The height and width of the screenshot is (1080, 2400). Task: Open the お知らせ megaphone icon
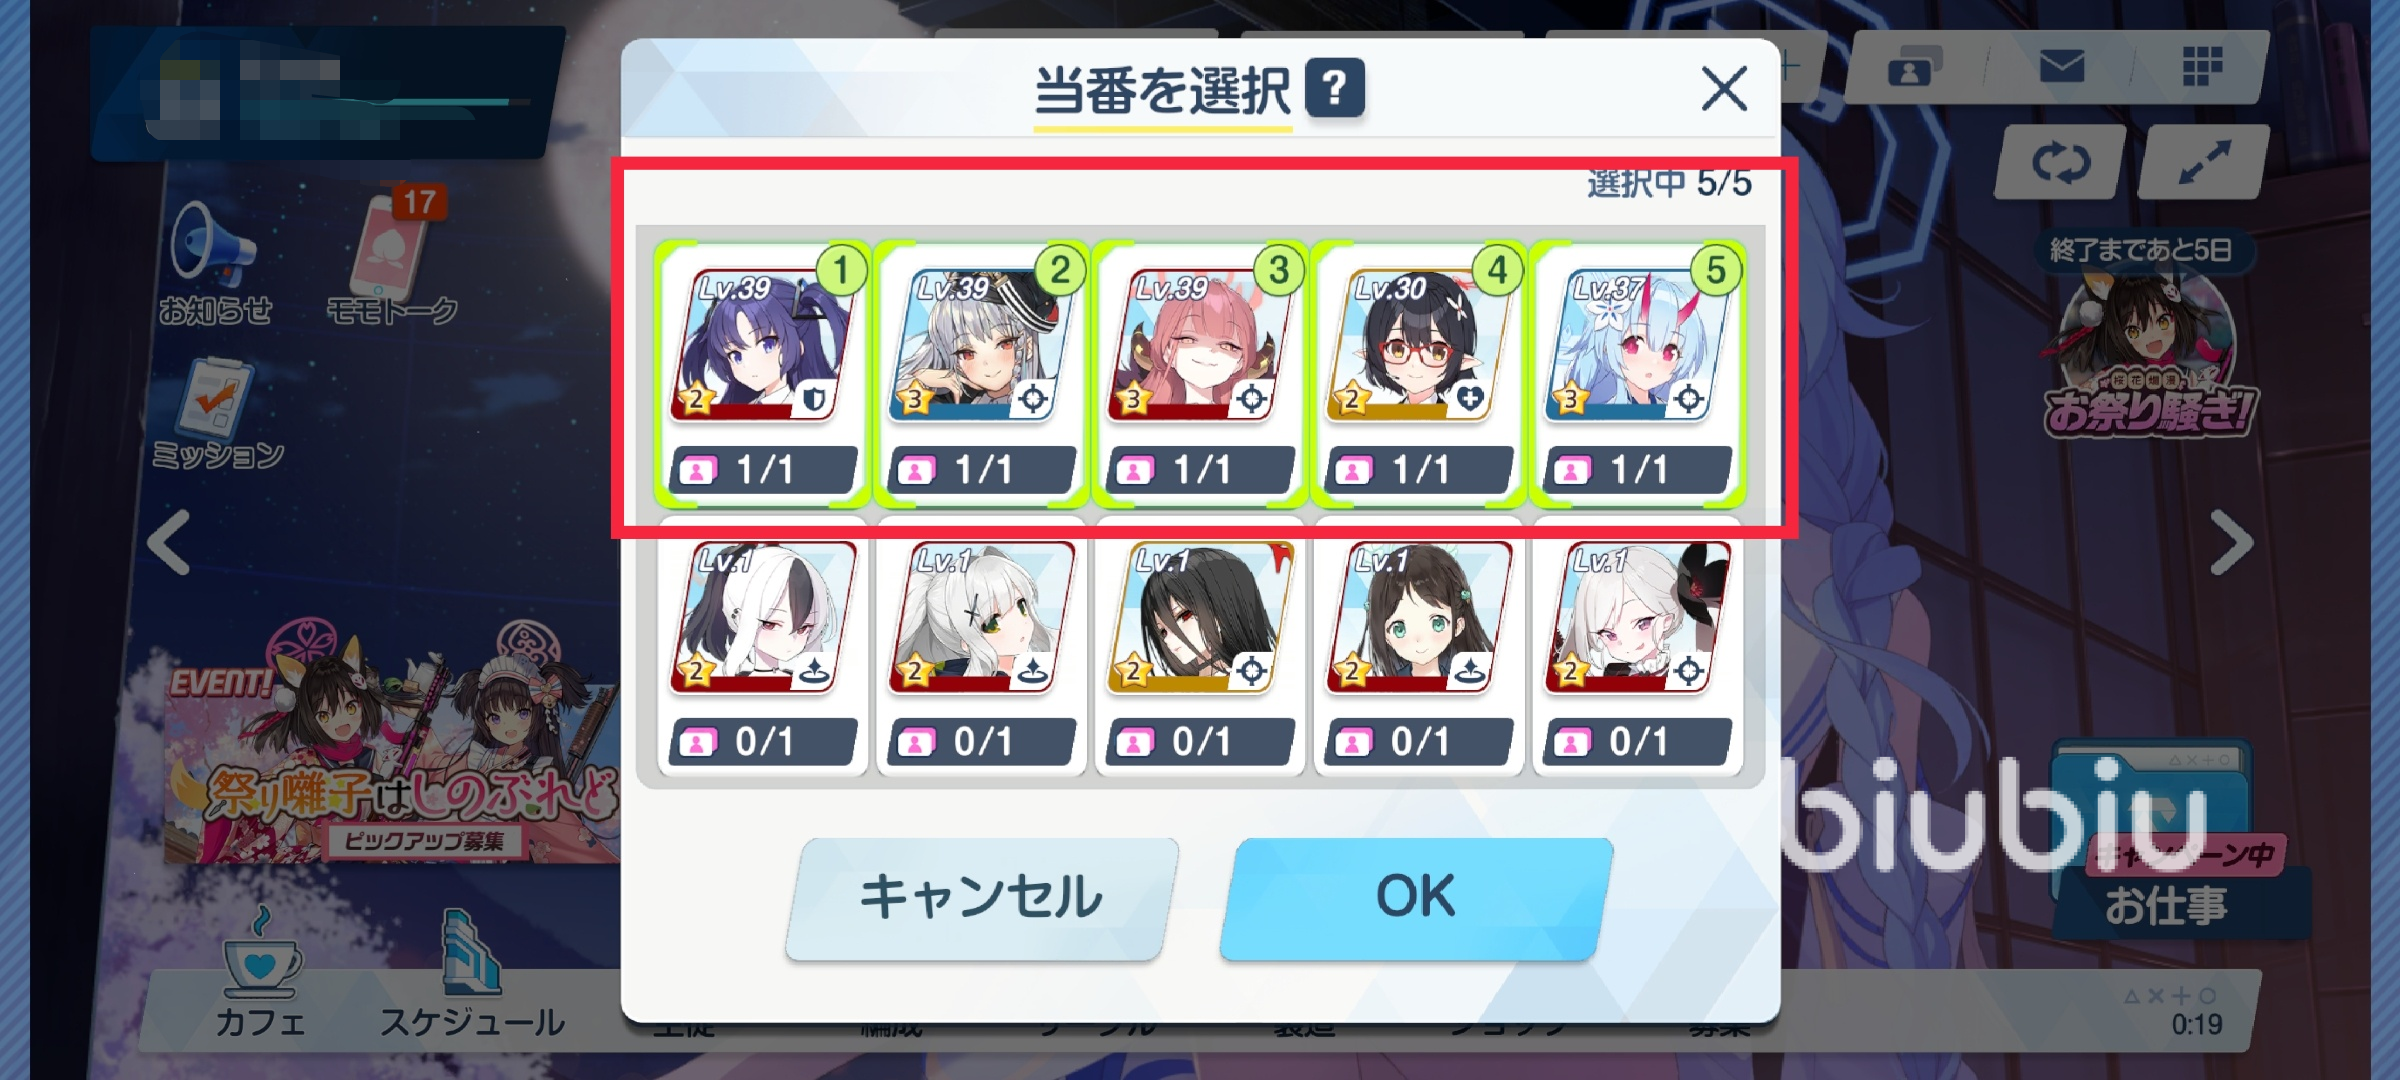click(214, 262)
